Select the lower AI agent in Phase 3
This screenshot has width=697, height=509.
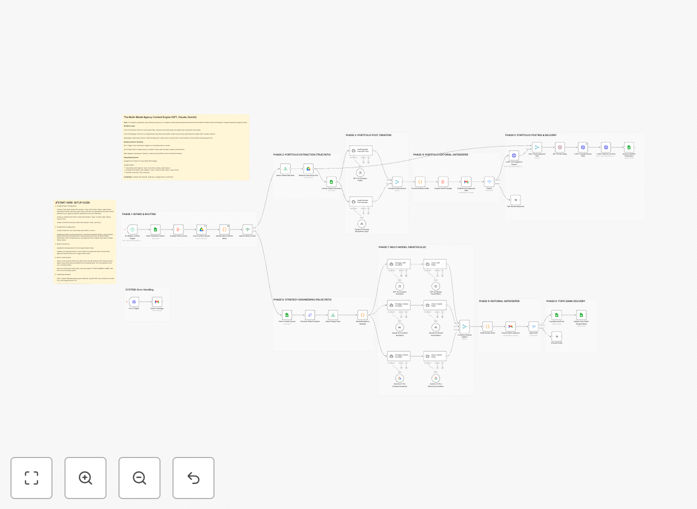click(x=361, y=201)
